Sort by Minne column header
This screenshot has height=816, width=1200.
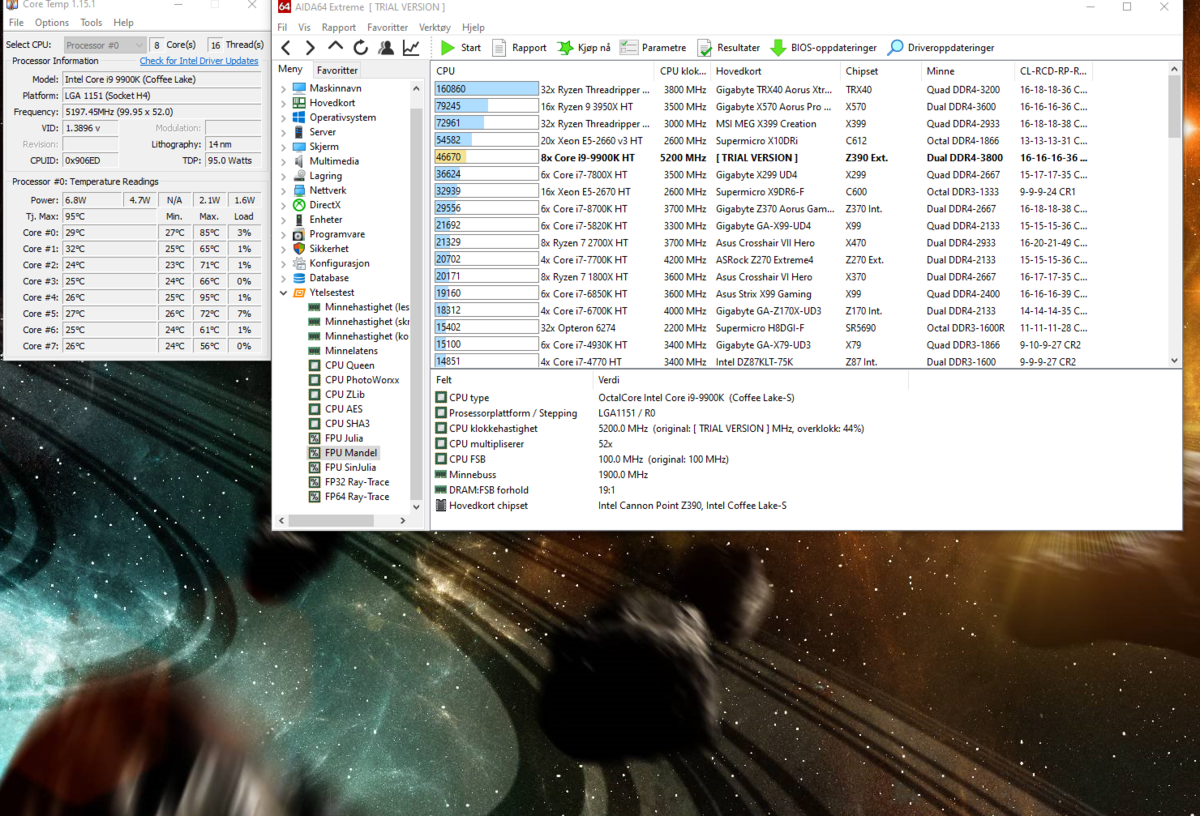(x=968, y=71)
